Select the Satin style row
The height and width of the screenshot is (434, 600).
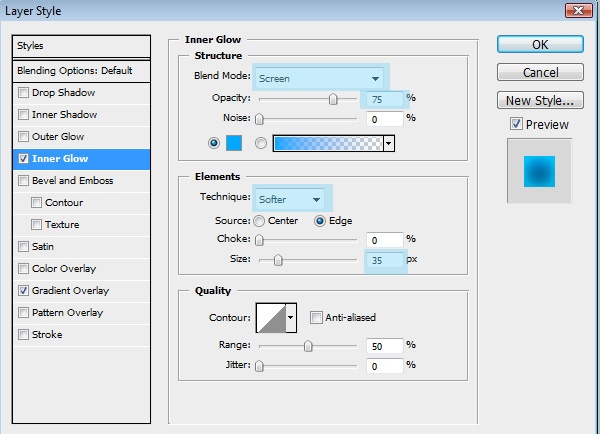[82, 246]
